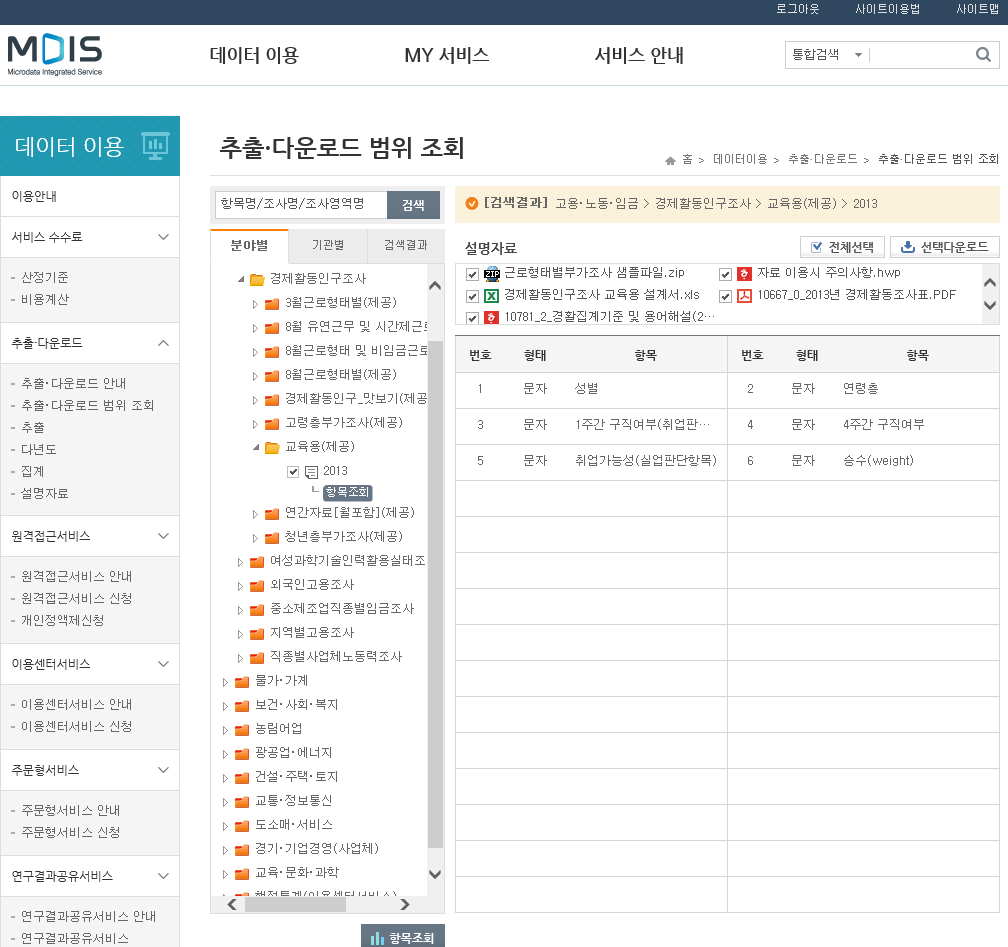Viewport: 1008px width, 947px height.
Task: Click the home icon in breadcrumb
Action: pos(670,160)
